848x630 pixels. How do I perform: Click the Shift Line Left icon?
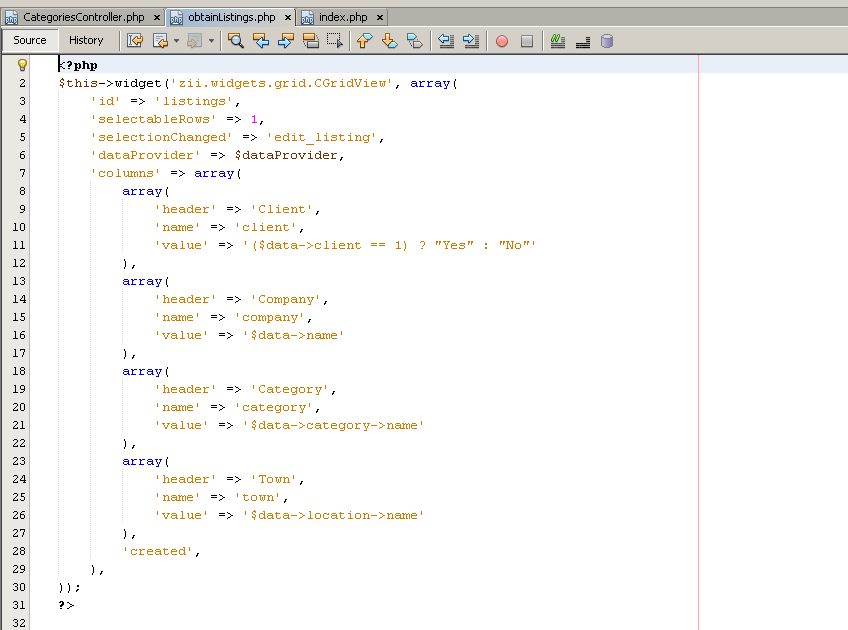coord(446,41)
